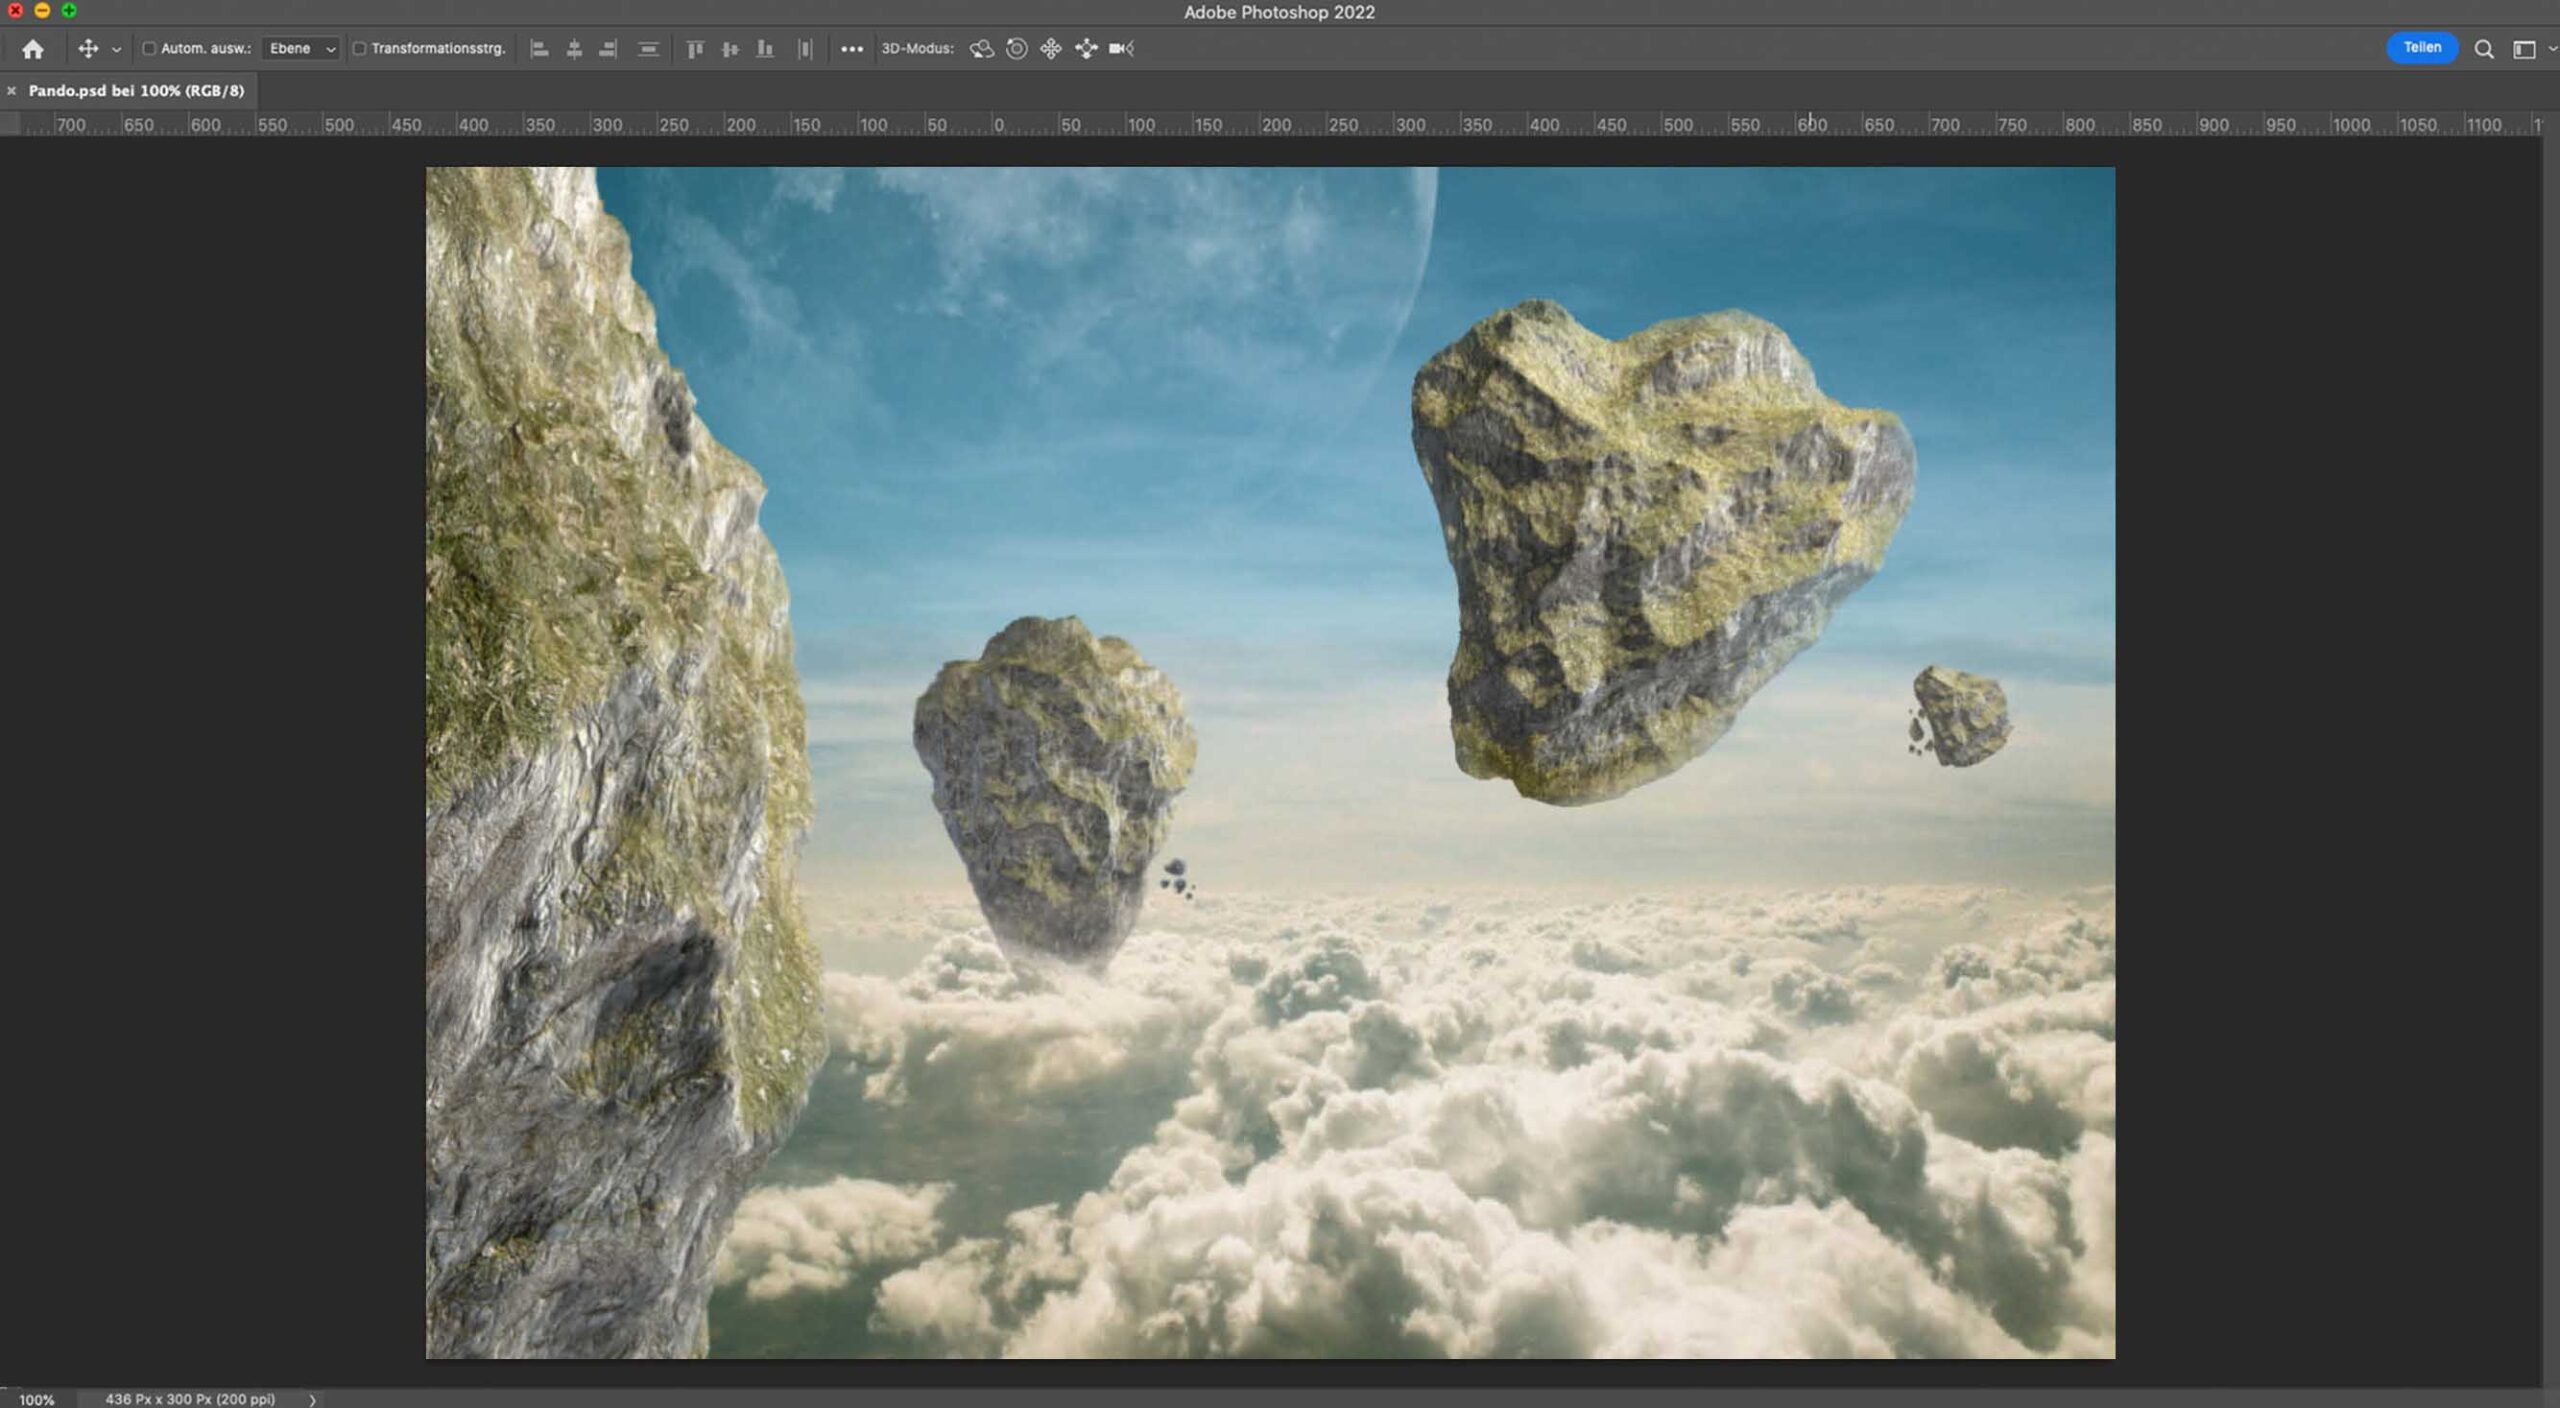Align vertical centers of layers
The height and width of the screenshot is (1408, 2560).
click(x=730, y=48)
